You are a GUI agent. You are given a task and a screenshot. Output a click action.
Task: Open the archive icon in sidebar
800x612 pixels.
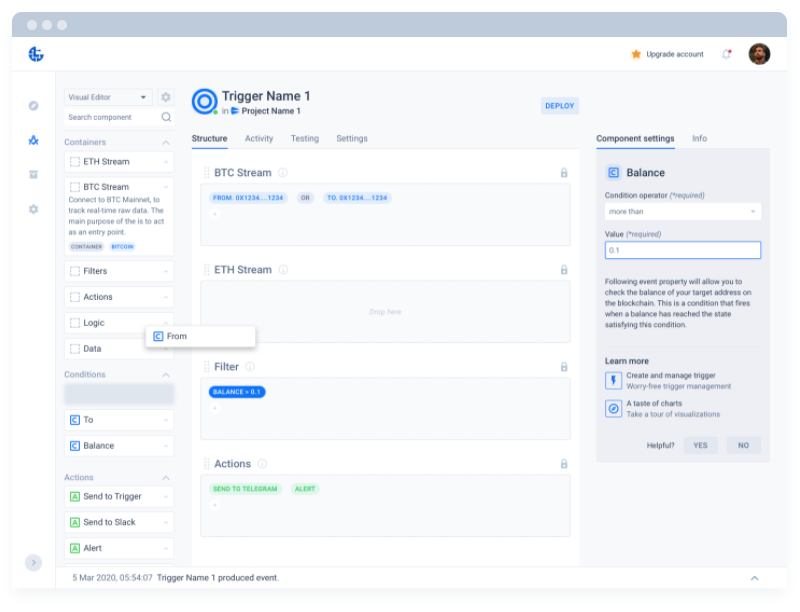(34, 174)
